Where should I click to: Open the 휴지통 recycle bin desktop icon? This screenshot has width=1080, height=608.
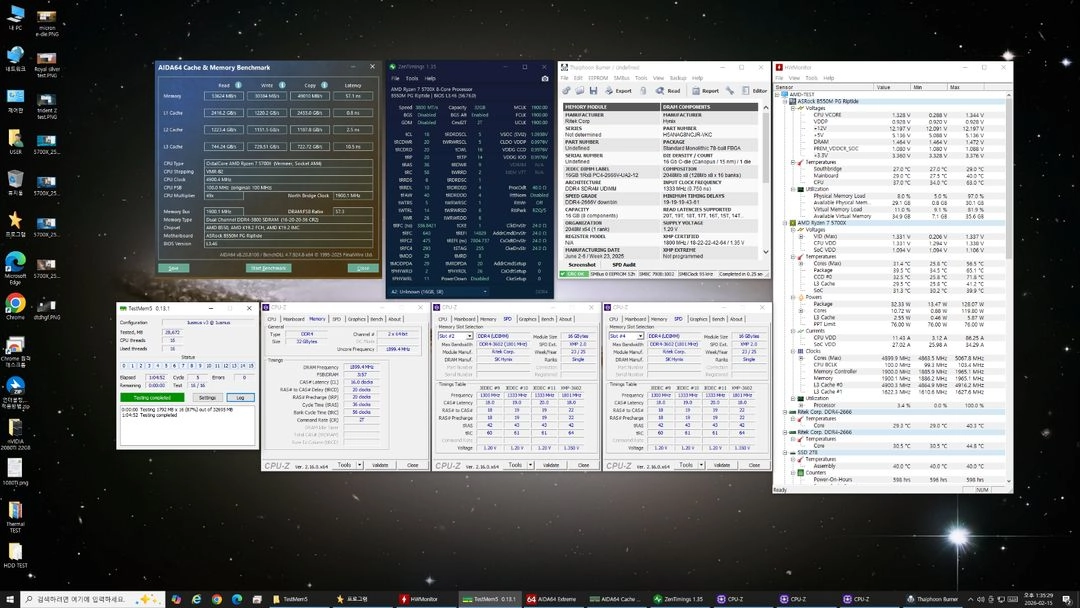15,183
